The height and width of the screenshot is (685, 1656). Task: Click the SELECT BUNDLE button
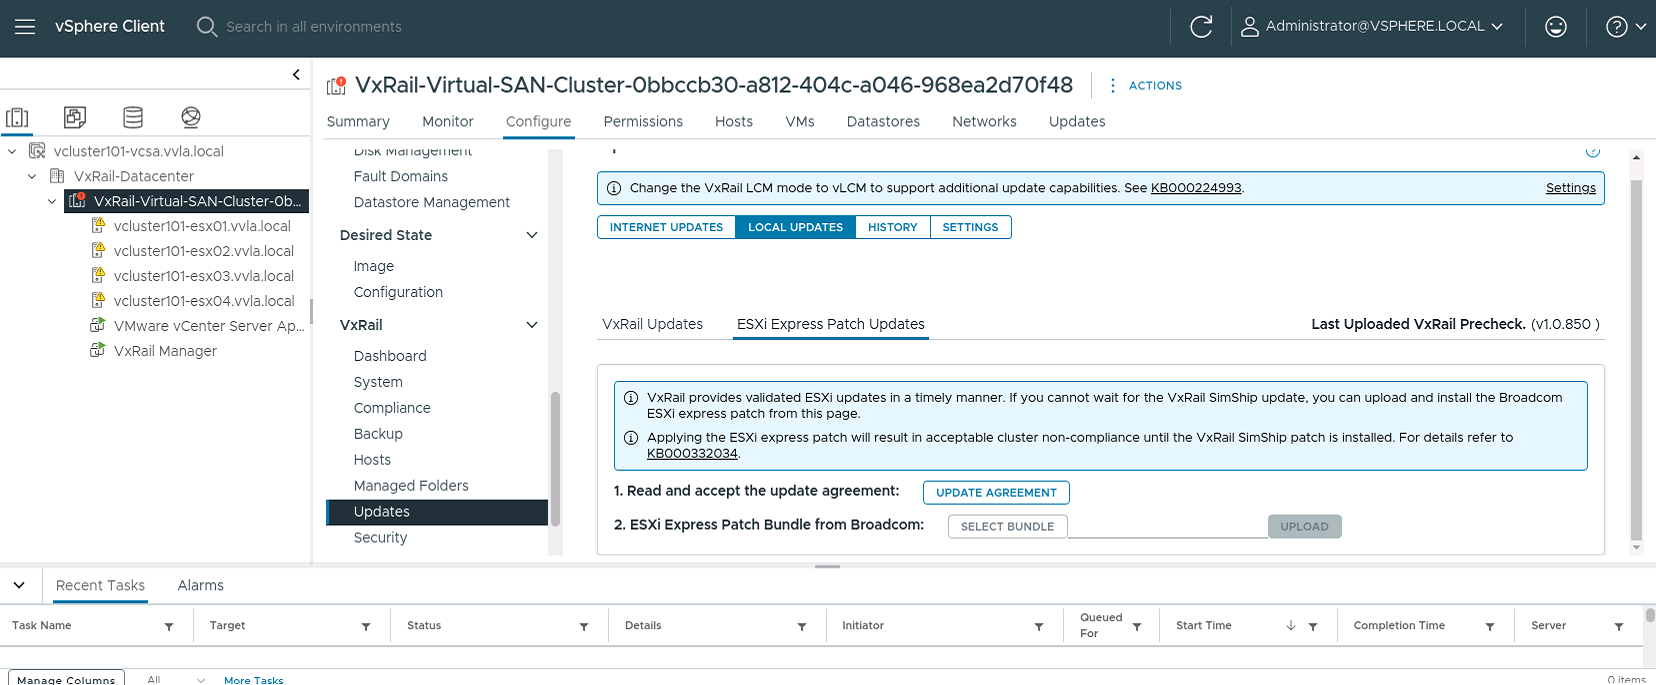(1007, 527)
